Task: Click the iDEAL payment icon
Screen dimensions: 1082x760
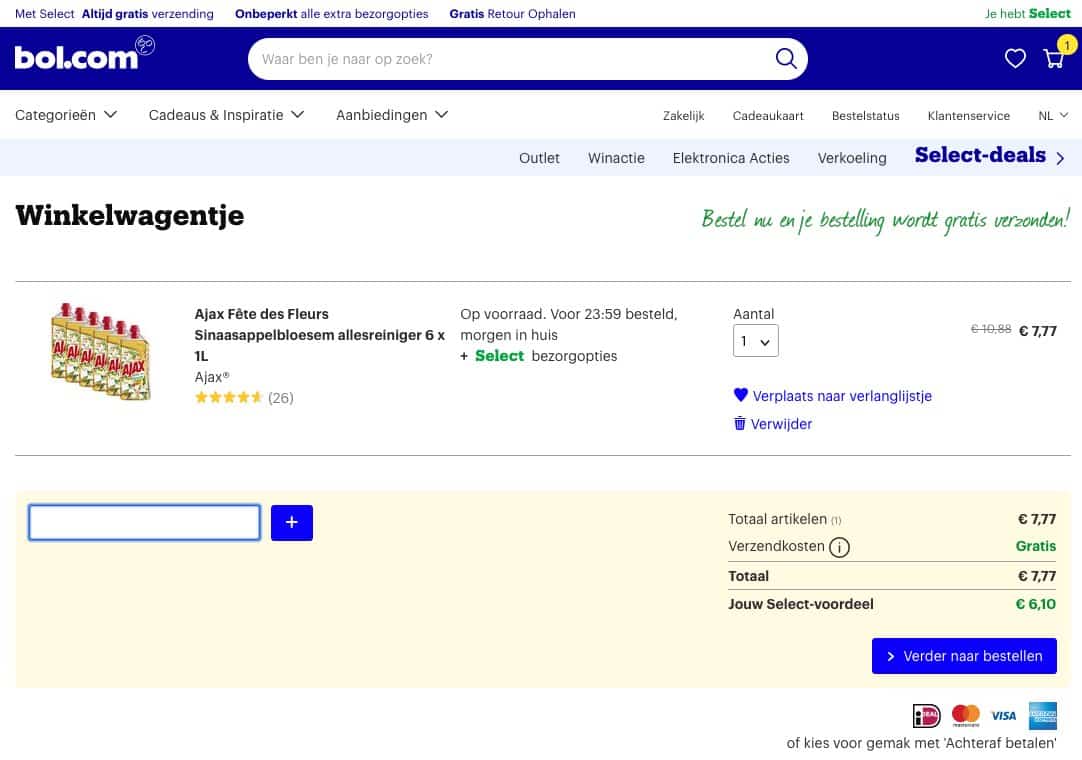Action: tap(927, 715)
